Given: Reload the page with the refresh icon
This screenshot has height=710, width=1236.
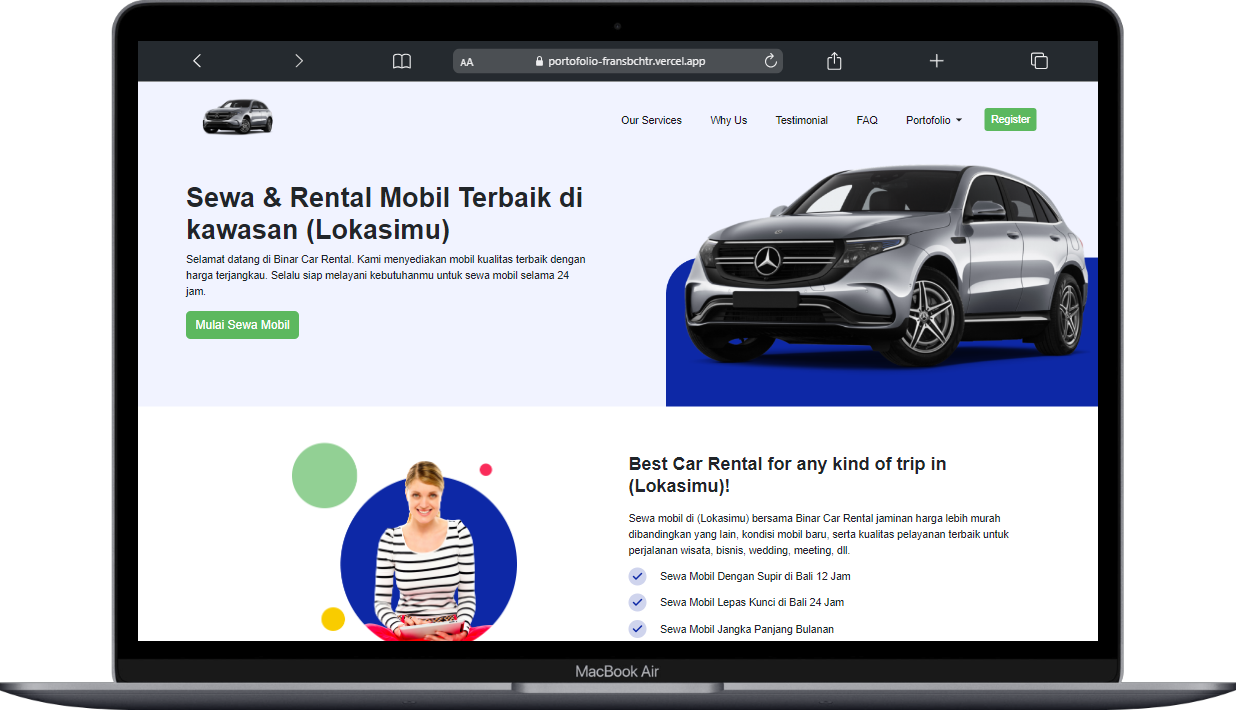Looking at the screenshot, I should [770, 61].
